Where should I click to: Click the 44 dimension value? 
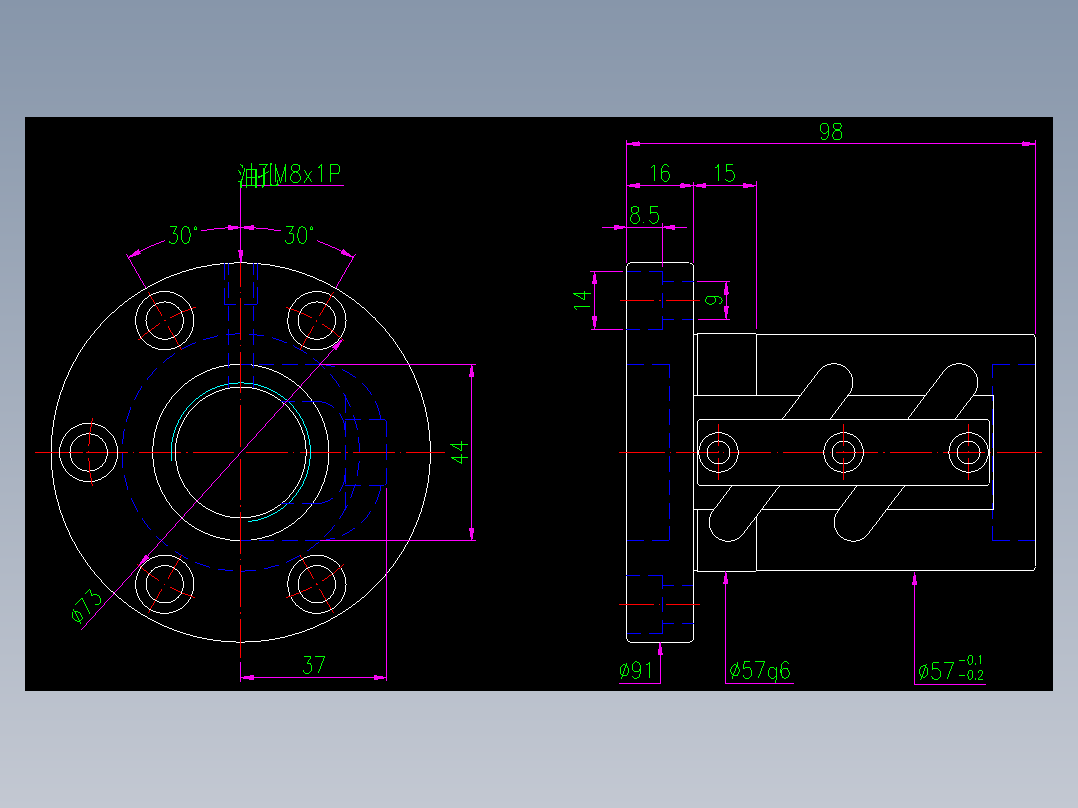pyautogui.click(x=460, y=452)
